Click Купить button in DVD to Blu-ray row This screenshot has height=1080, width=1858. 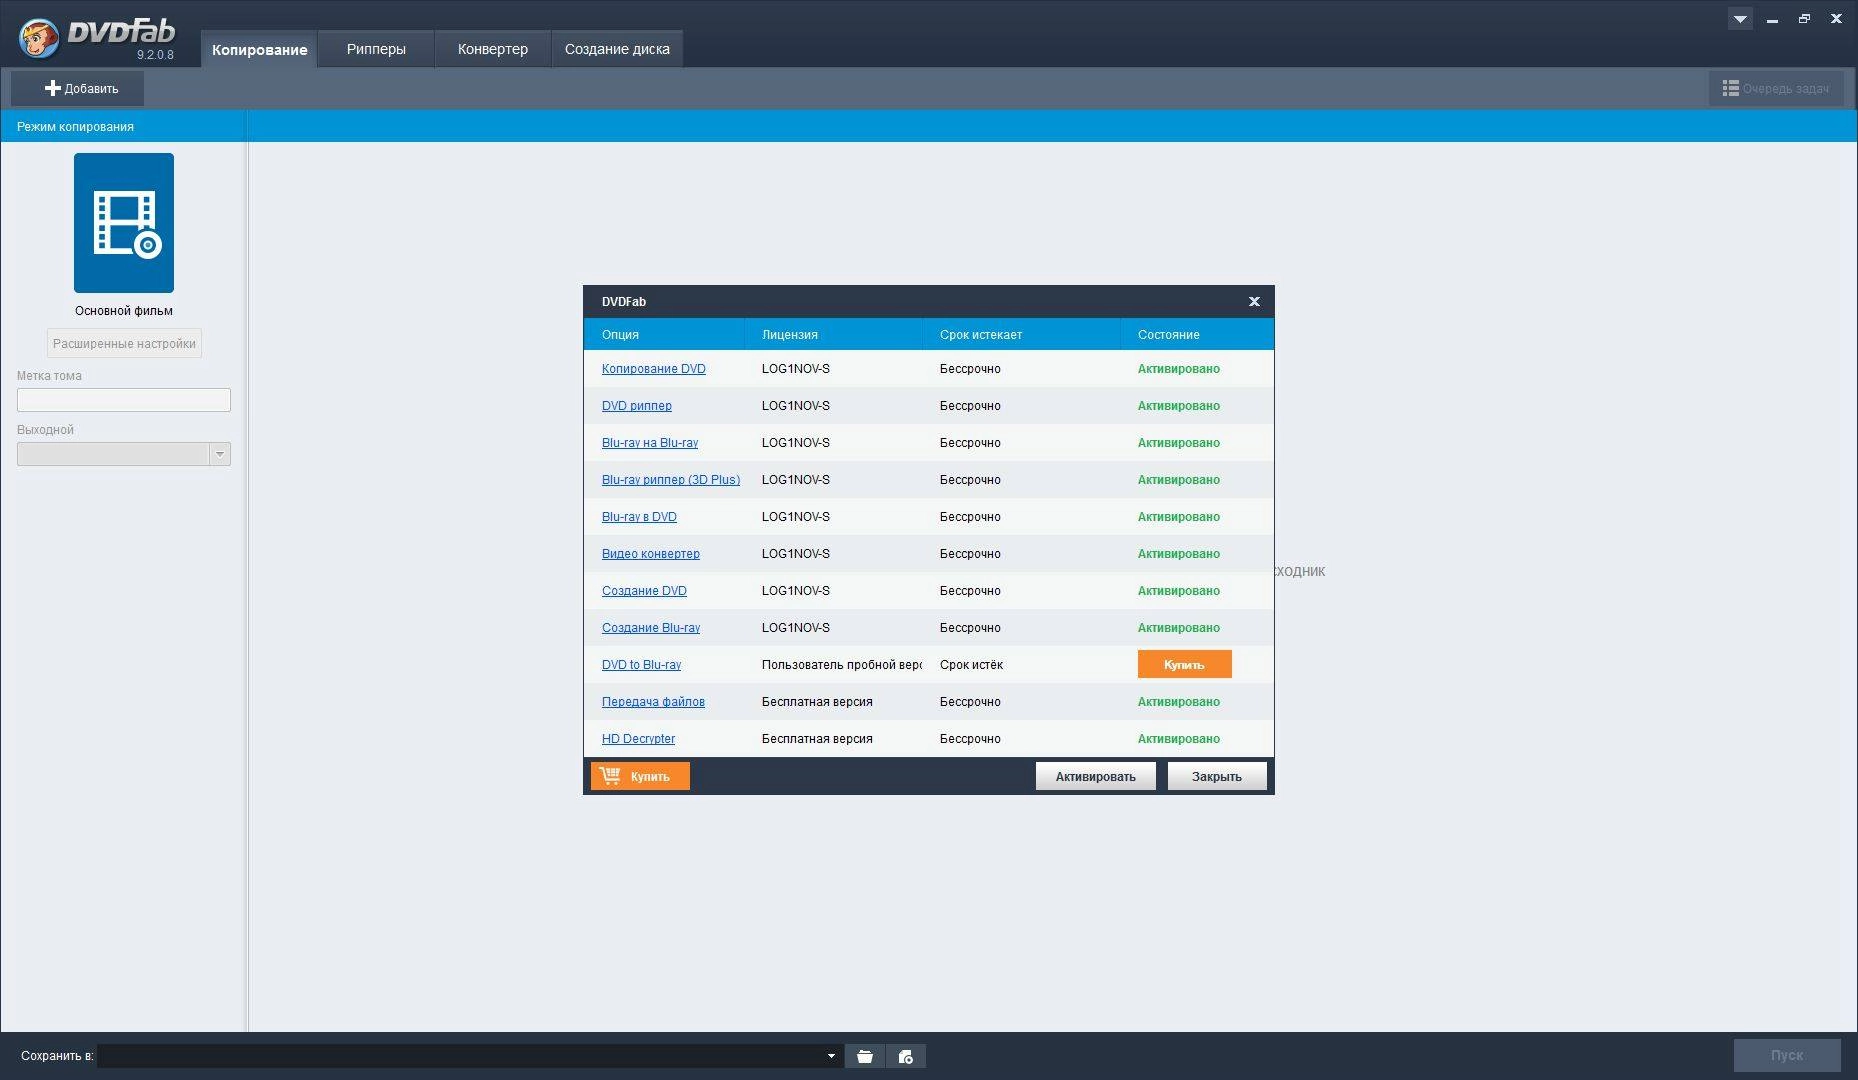pyautogui.click(x=1185, y=665)
